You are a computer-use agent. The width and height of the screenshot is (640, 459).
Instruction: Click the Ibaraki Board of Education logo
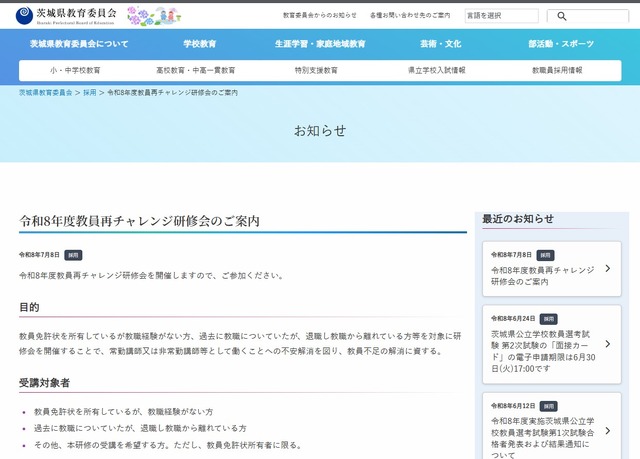point(66,16)
